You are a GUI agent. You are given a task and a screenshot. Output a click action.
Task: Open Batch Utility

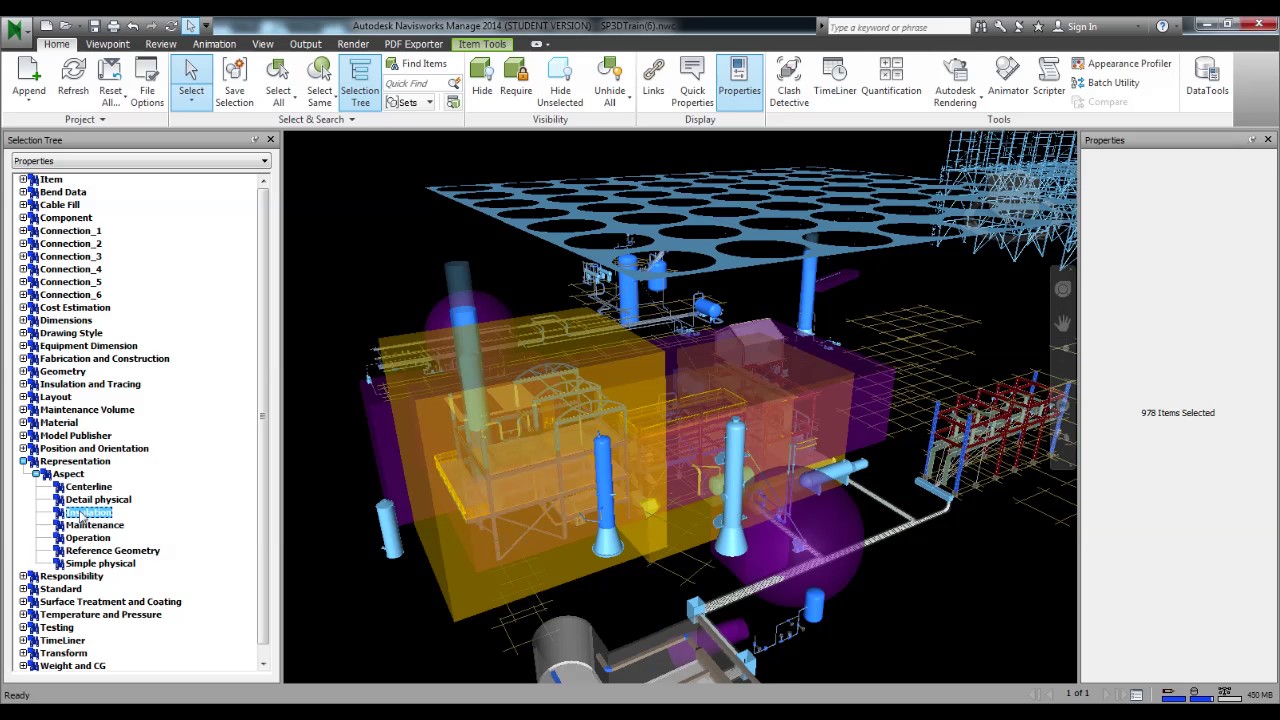(1105, 83)
